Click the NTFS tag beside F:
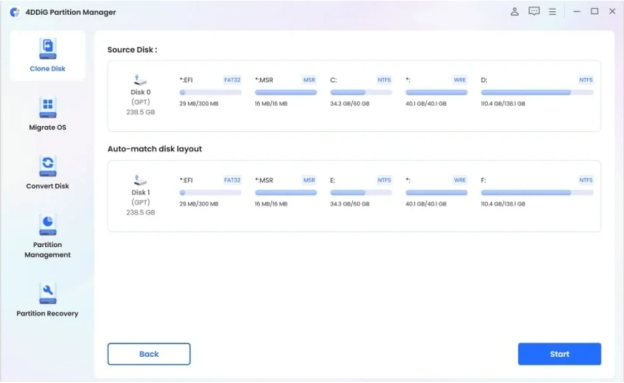The height and width of the screenshot is (383, 624). click(586, 180)
